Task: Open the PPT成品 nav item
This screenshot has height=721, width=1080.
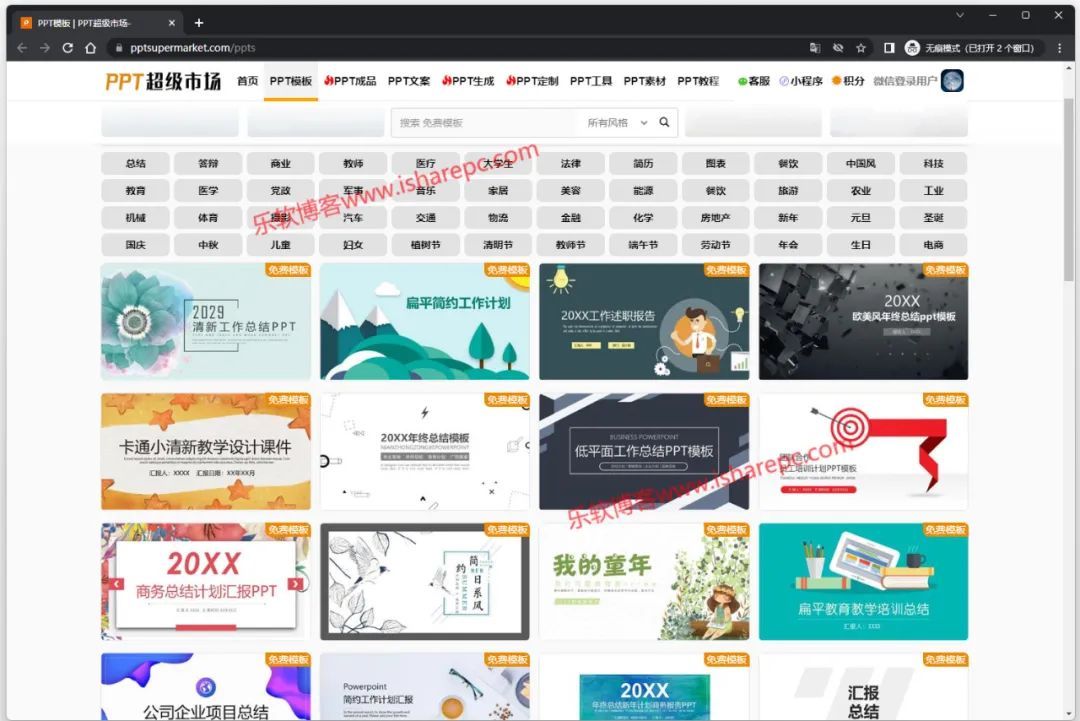Action: (x=350, y=81)
